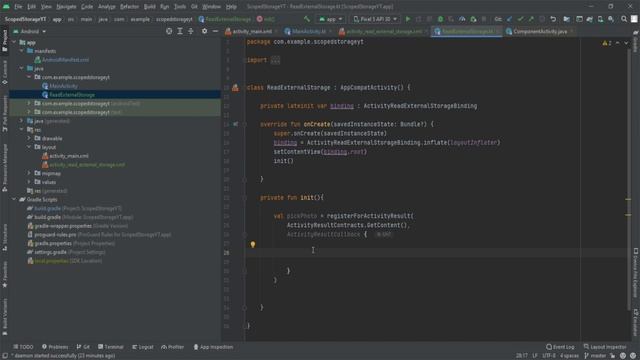Run the app with the green play button
Screen dimensions: 640x360
(407, 19)
